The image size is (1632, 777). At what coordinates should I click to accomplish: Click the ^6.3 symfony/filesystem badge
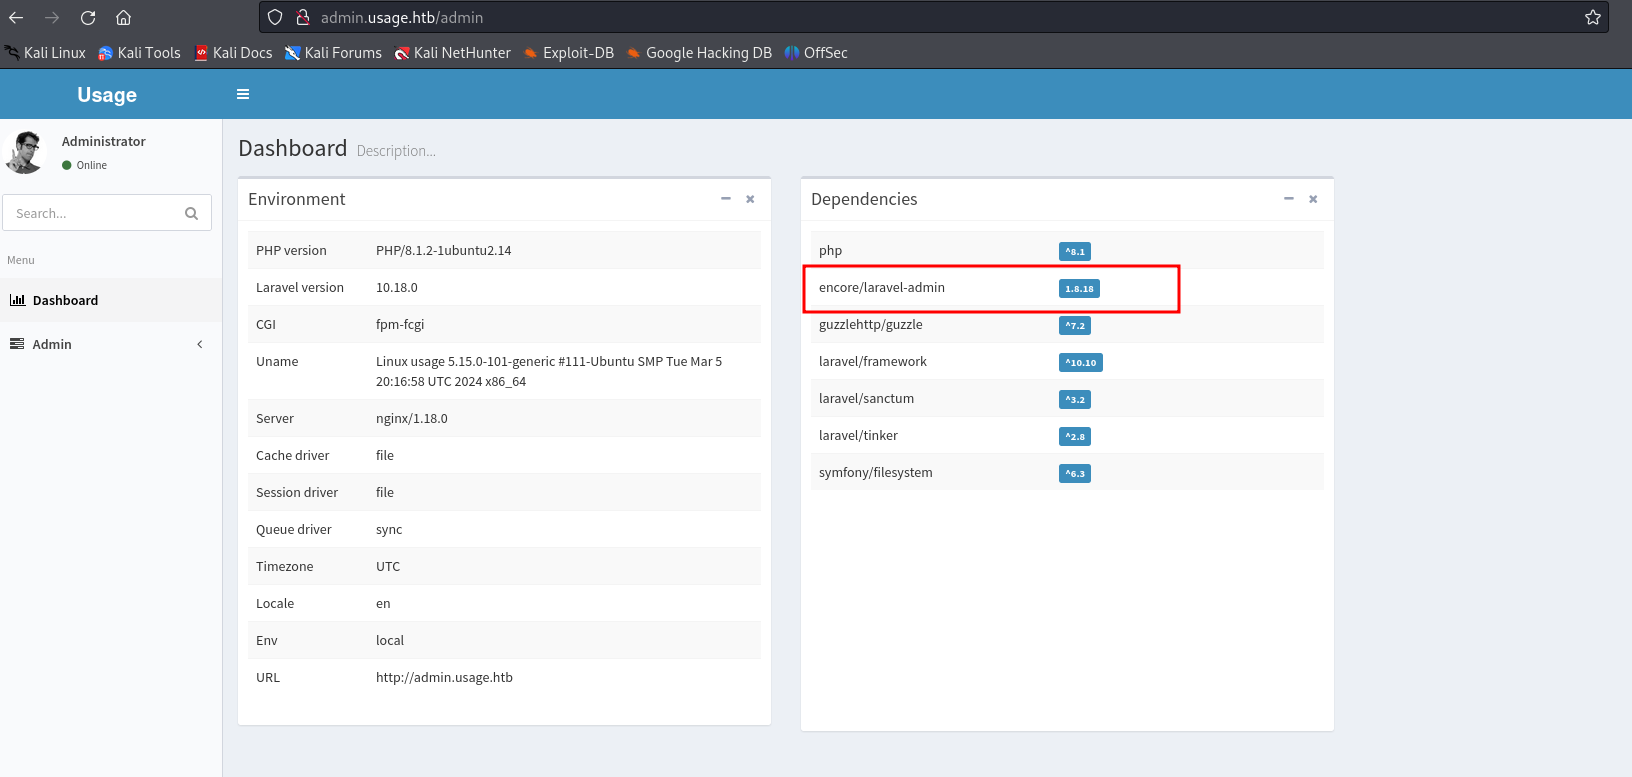tap(1075, 473)
